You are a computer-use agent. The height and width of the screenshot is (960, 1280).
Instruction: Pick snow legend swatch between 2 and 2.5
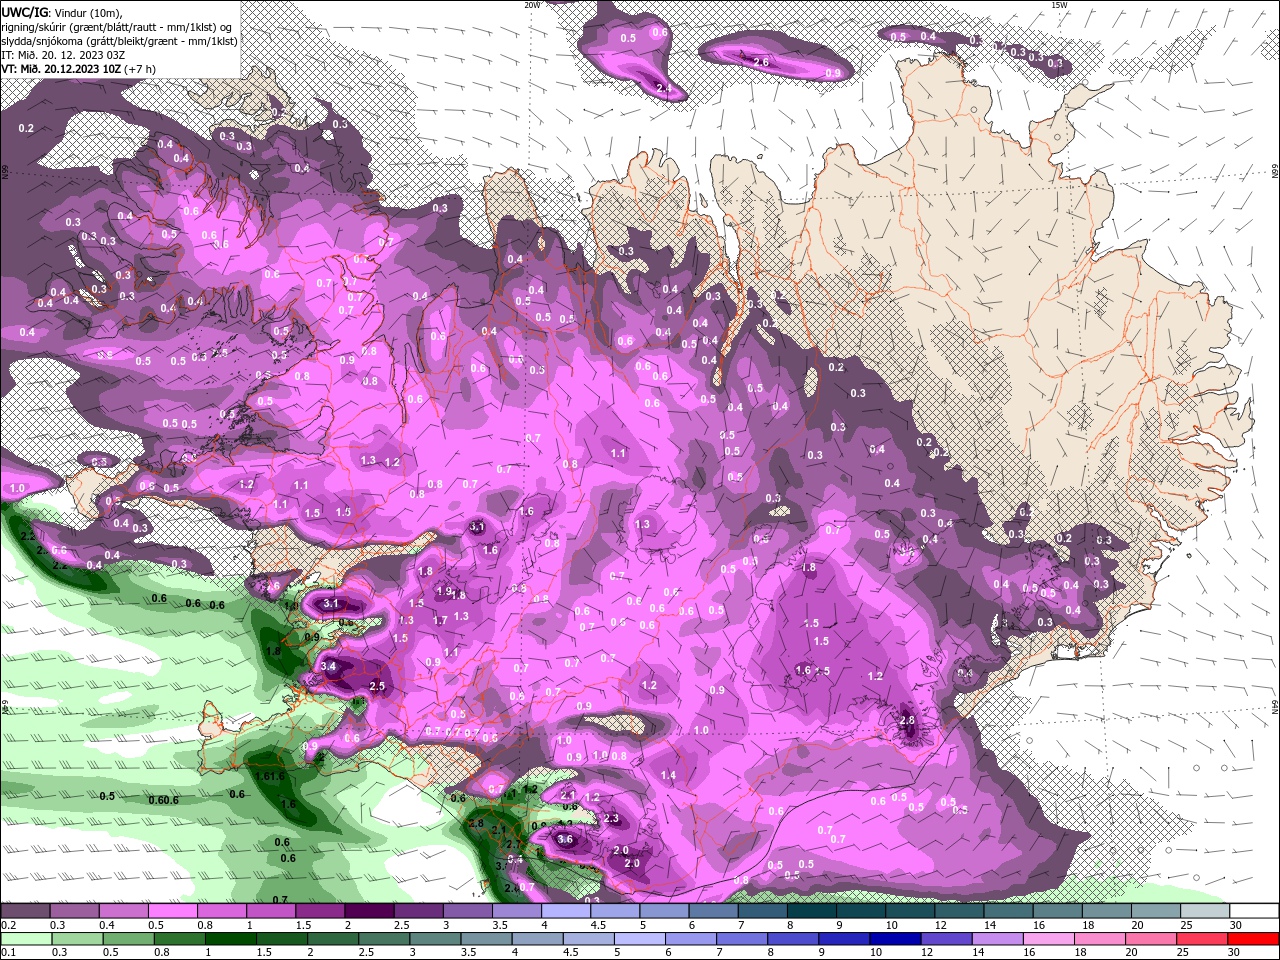[368, 911]
